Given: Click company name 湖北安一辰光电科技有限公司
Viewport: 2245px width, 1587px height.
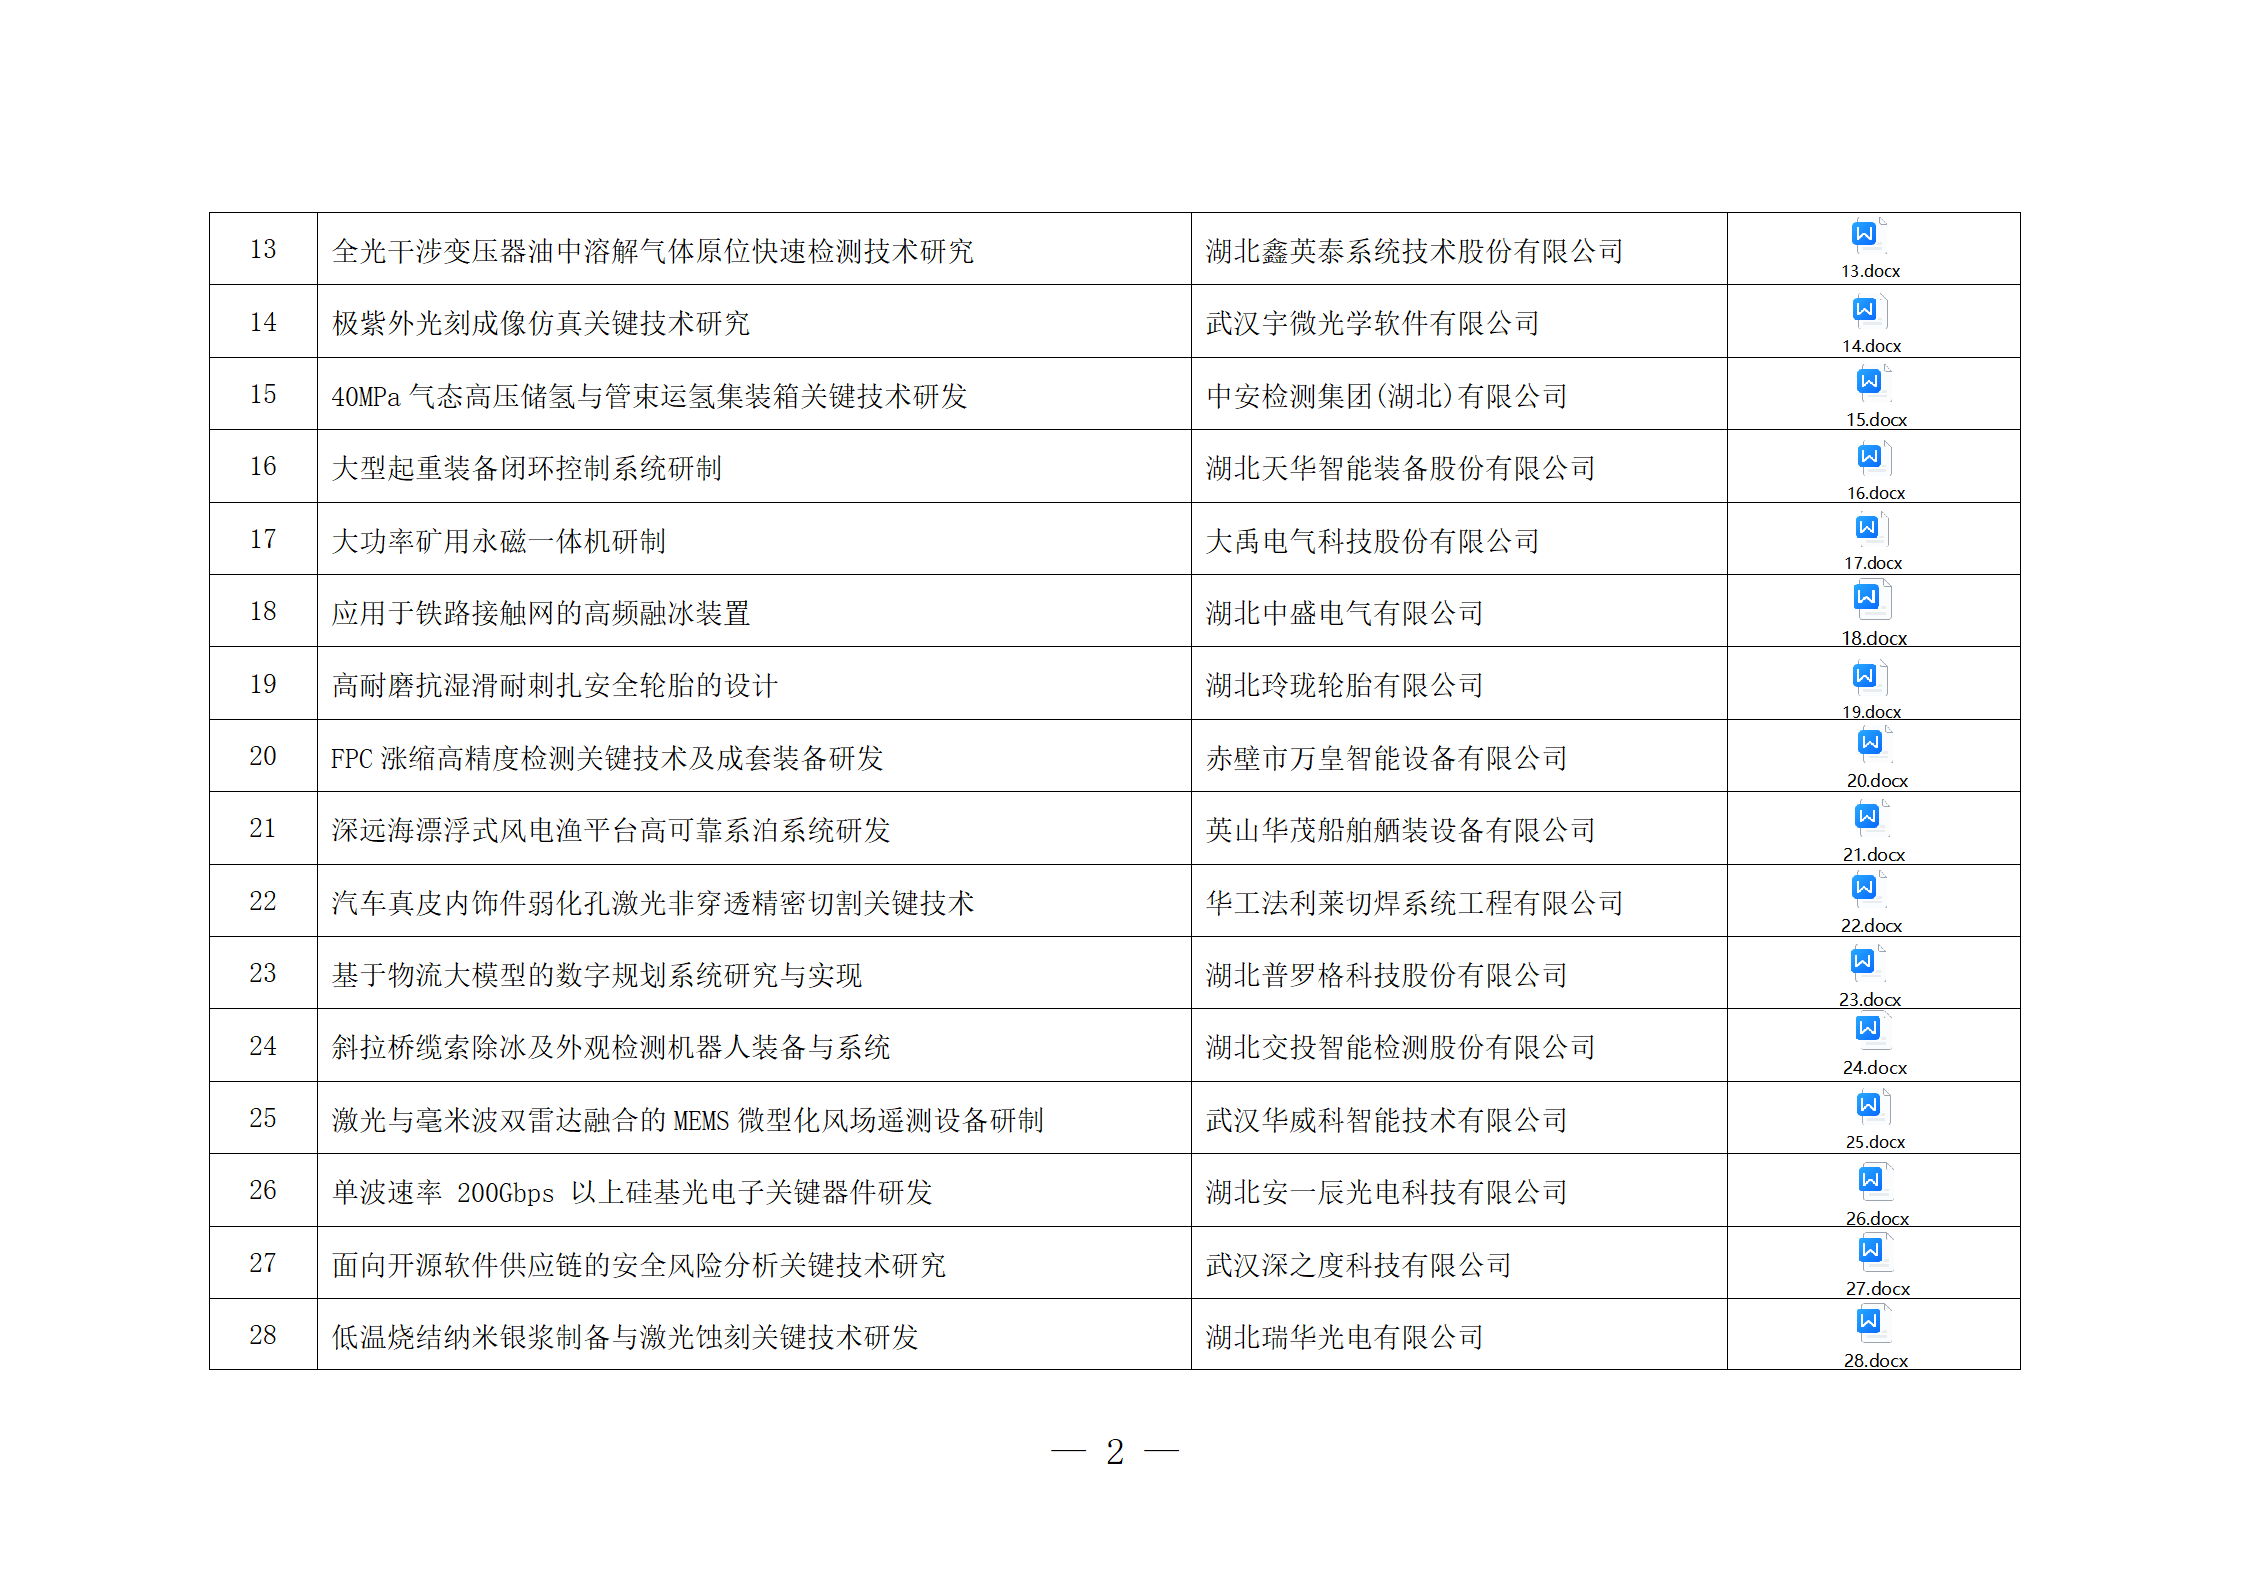Looking at the screenshot, I should (1386, 1192).
